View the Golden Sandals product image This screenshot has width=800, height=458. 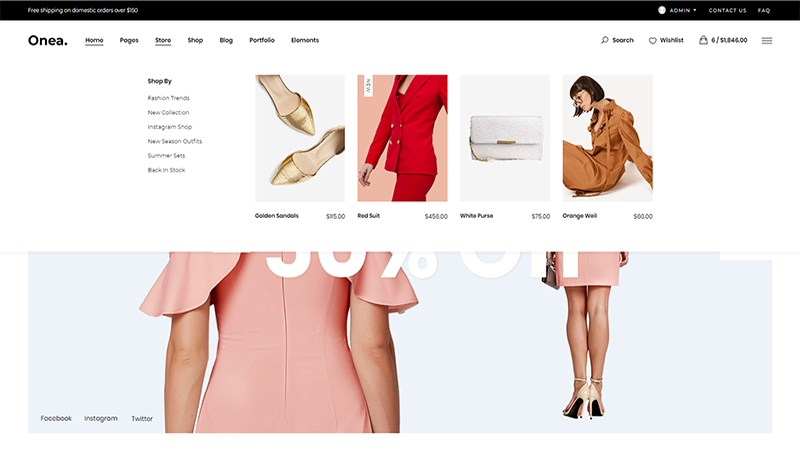(x=300, y=138)
